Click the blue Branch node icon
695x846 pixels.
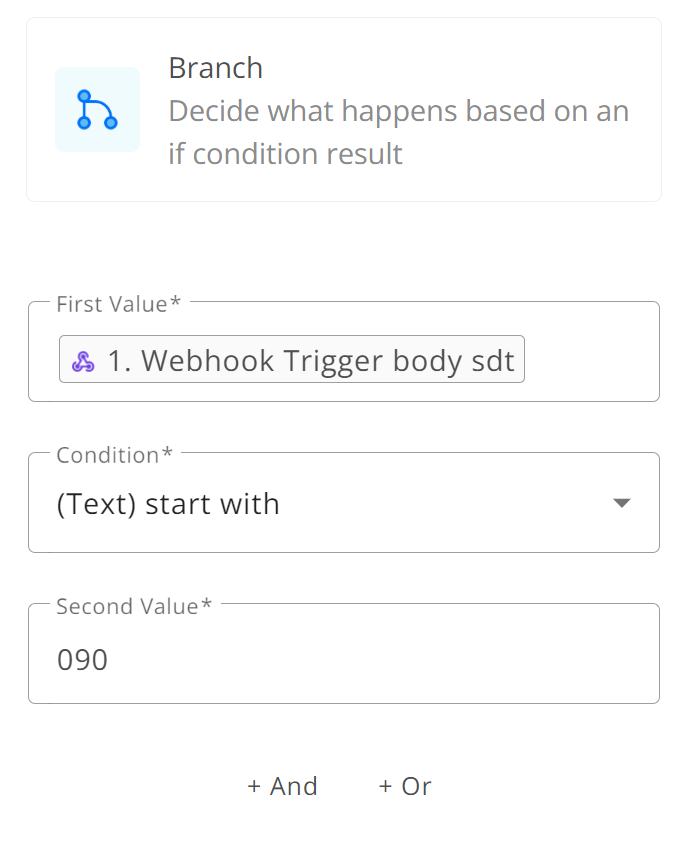pyautogui.click(x=97, y=110)
